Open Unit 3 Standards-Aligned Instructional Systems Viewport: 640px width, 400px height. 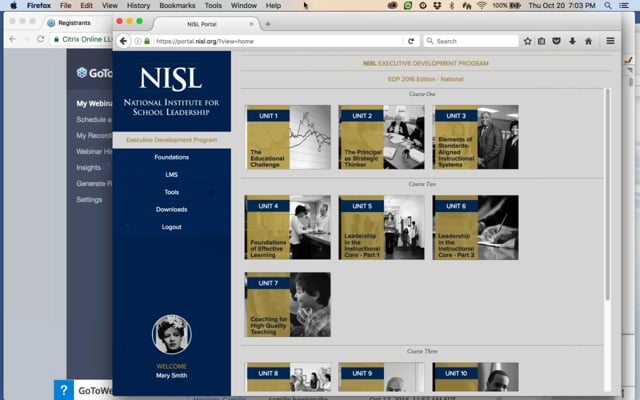tap(476, 137)
